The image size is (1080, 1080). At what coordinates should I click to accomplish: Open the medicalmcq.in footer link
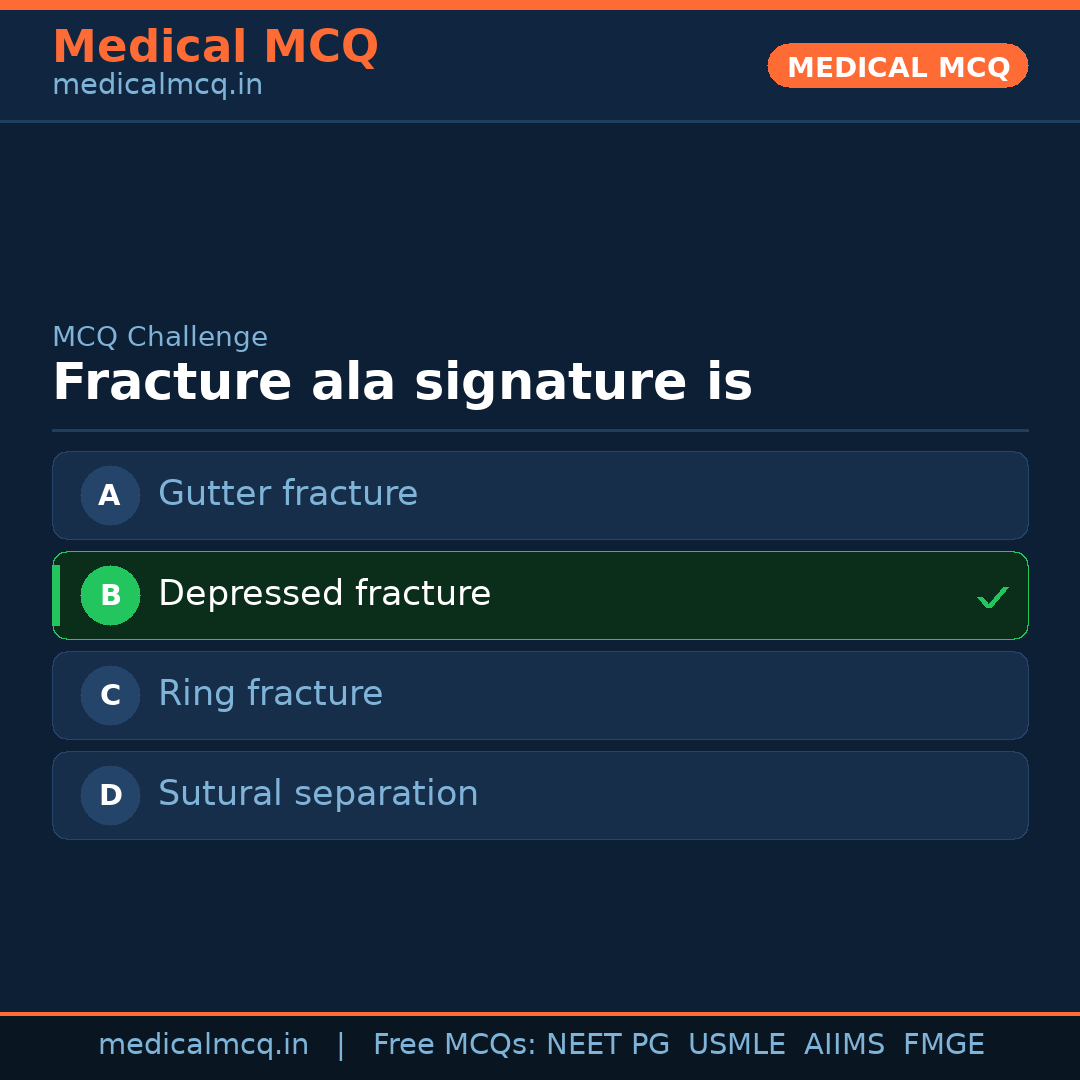coord(203,1044)
